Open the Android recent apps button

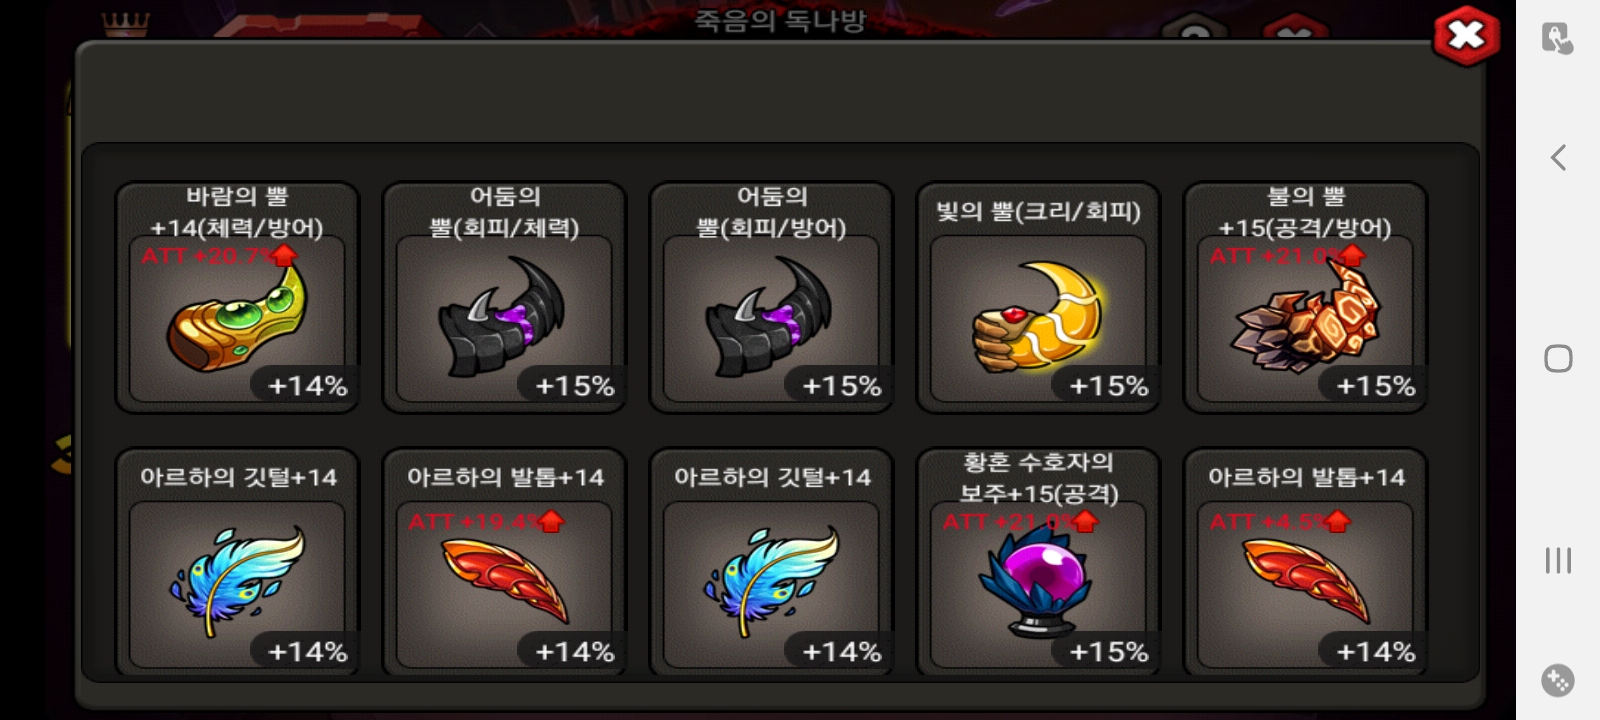[1558, 560]
